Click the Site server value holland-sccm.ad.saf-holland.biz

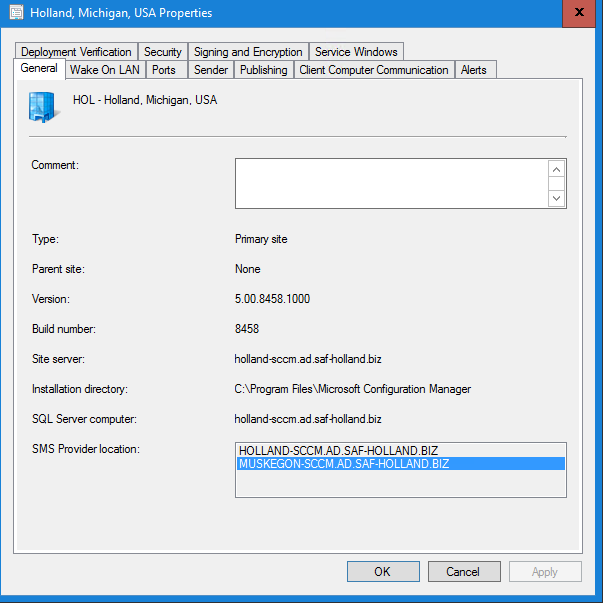[308, 359]
